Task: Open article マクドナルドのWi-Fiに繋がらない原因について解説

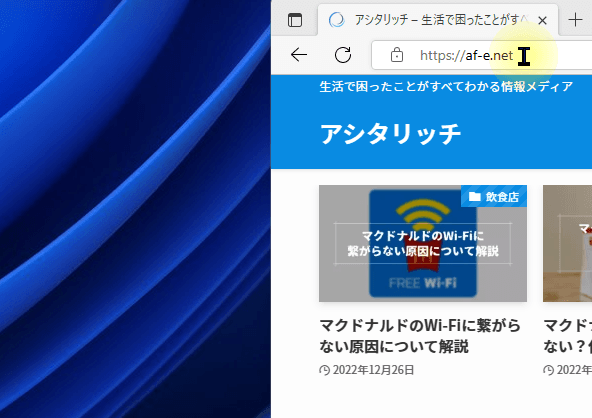Action: 420,336
